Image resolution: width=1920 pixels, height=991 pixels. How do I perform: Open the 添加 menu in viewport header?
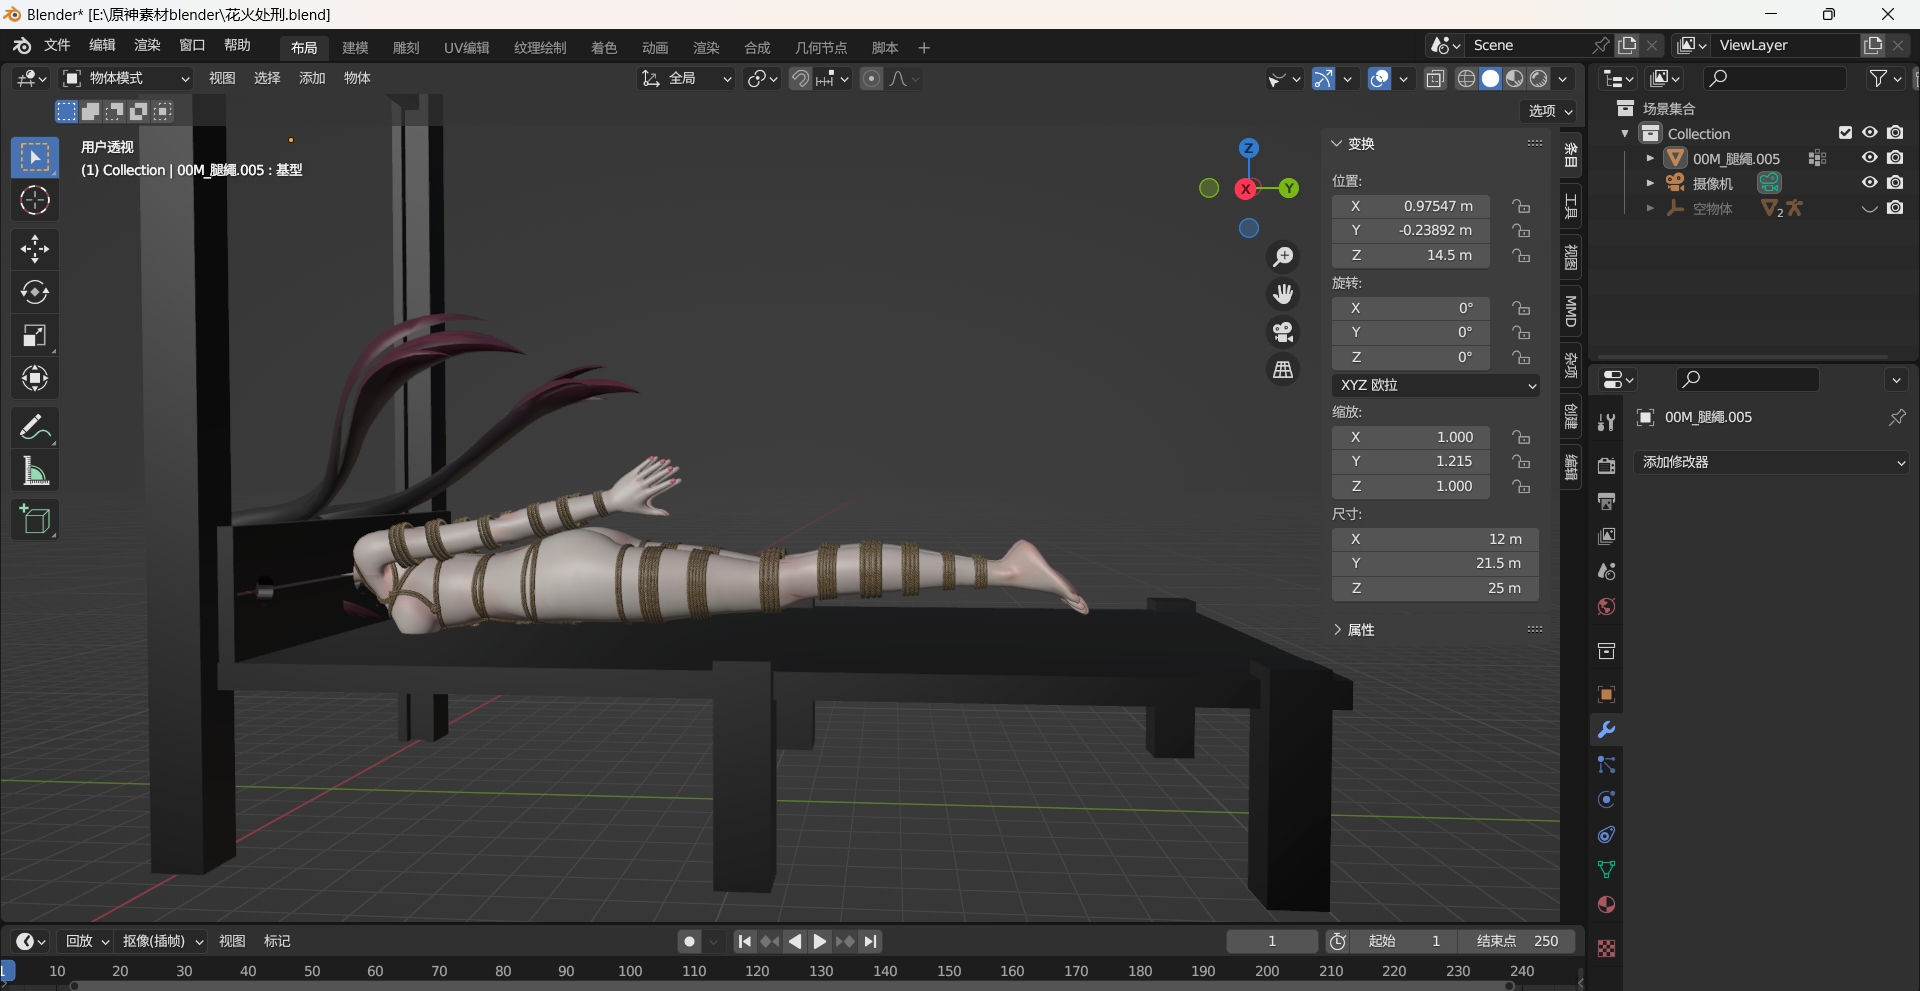(312, 78)
